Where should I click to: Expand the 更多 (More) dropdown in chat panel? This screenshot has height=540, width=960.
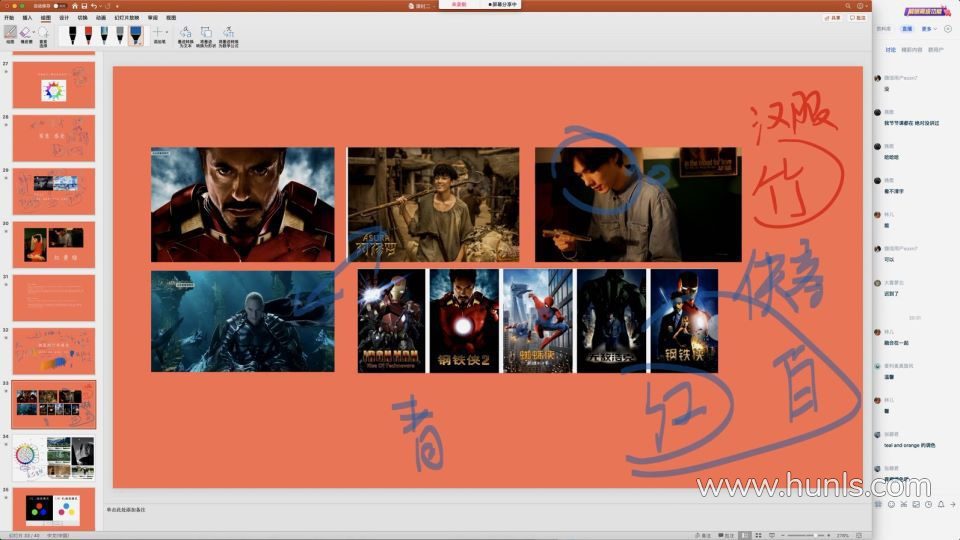point(929,29)
